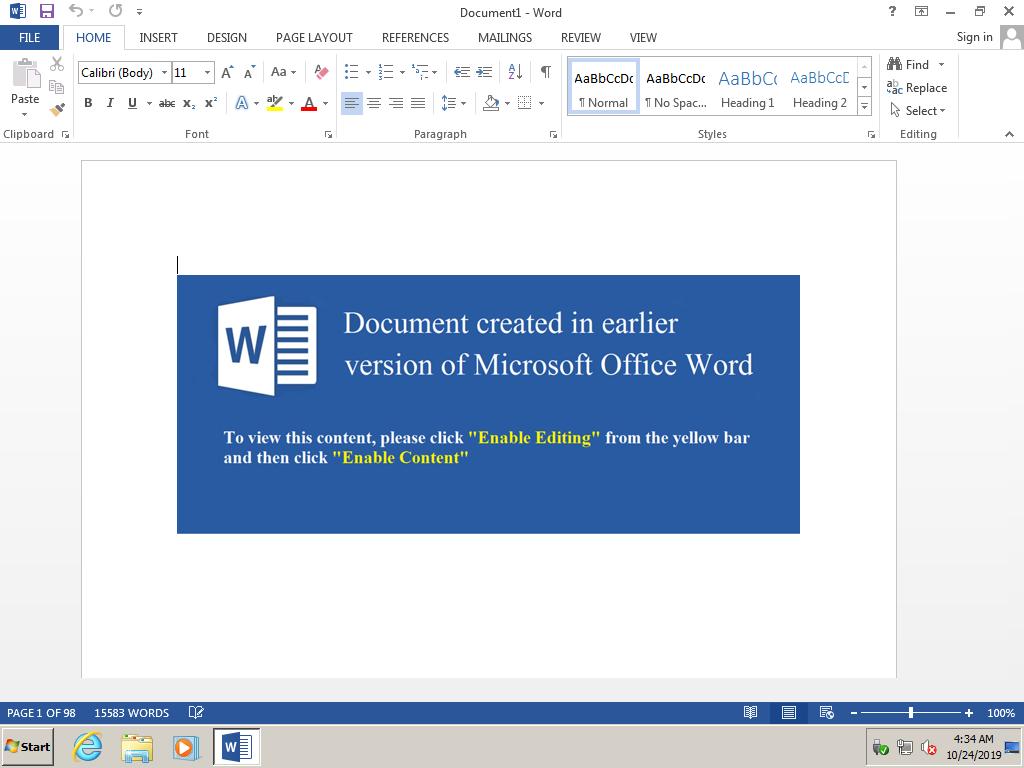
Task: Toggle Italic formatting
Action: (110, 103)
